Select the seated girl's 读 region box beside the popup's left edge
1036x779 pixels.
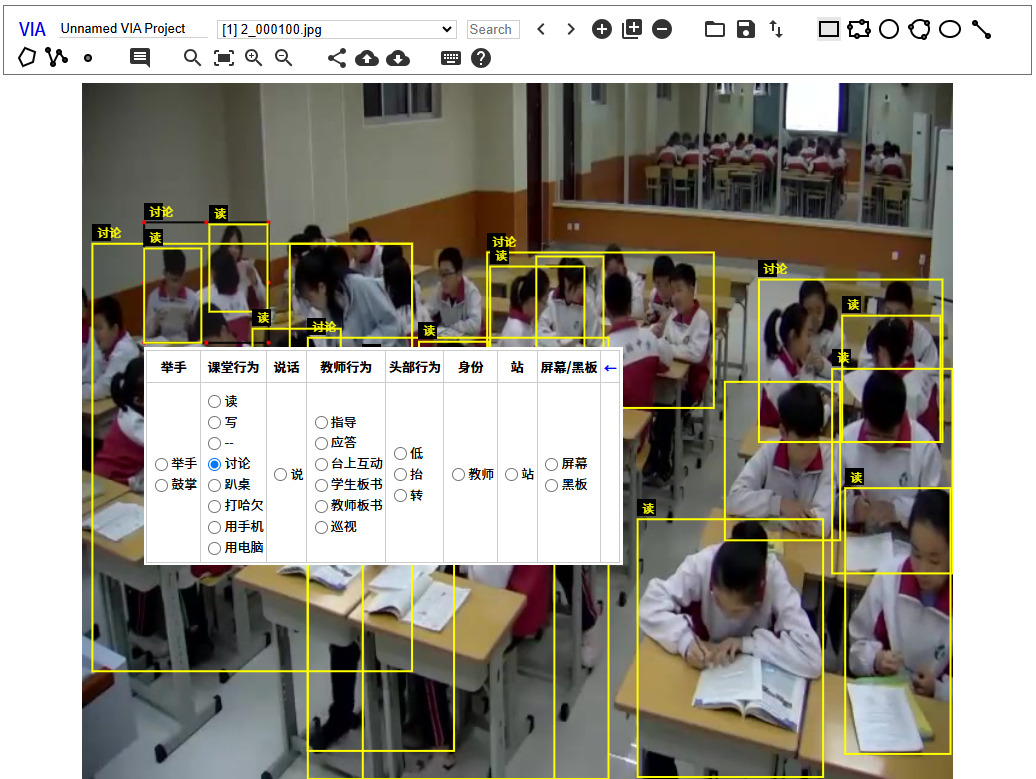coord(172,295)
